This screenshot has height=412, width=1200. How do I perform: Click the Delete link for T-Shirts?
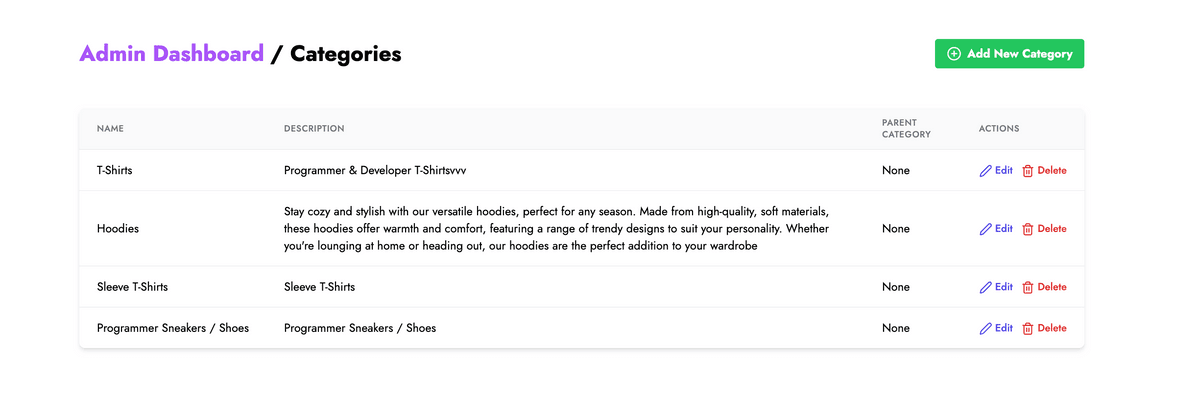pyautogui.click(x=1051, y=170)
